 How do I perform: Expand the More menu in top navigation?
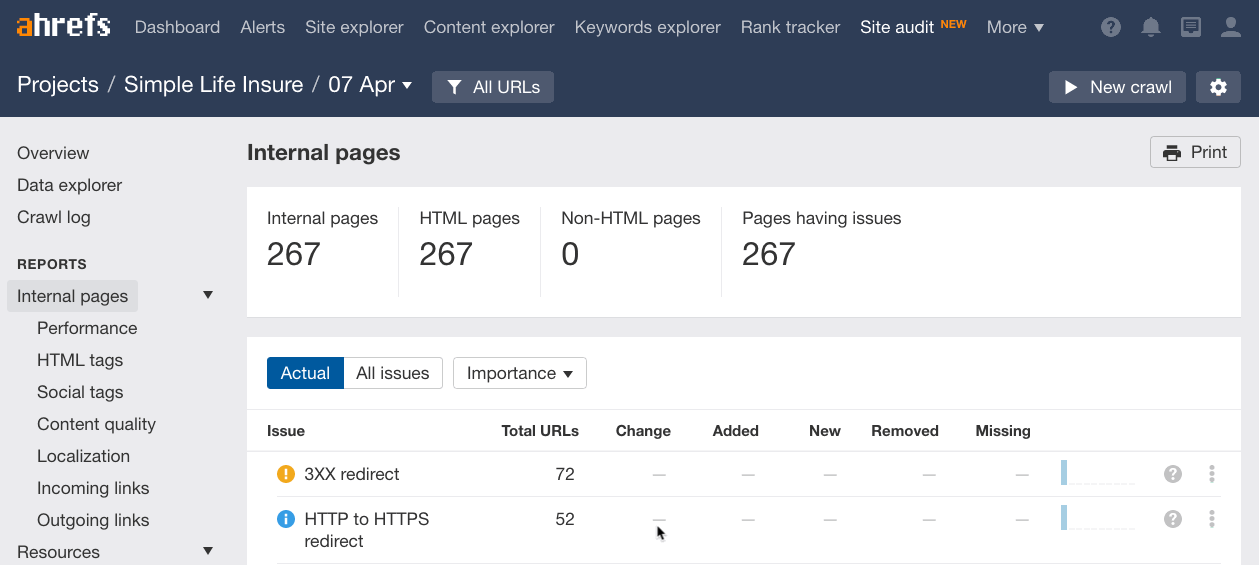[x=1015, y=27]
